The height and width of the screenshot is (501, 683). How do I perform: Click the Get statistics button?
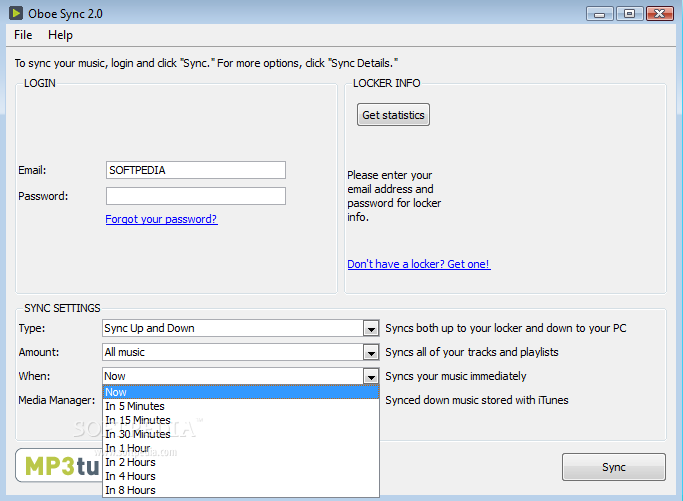(x=393, y=115)
